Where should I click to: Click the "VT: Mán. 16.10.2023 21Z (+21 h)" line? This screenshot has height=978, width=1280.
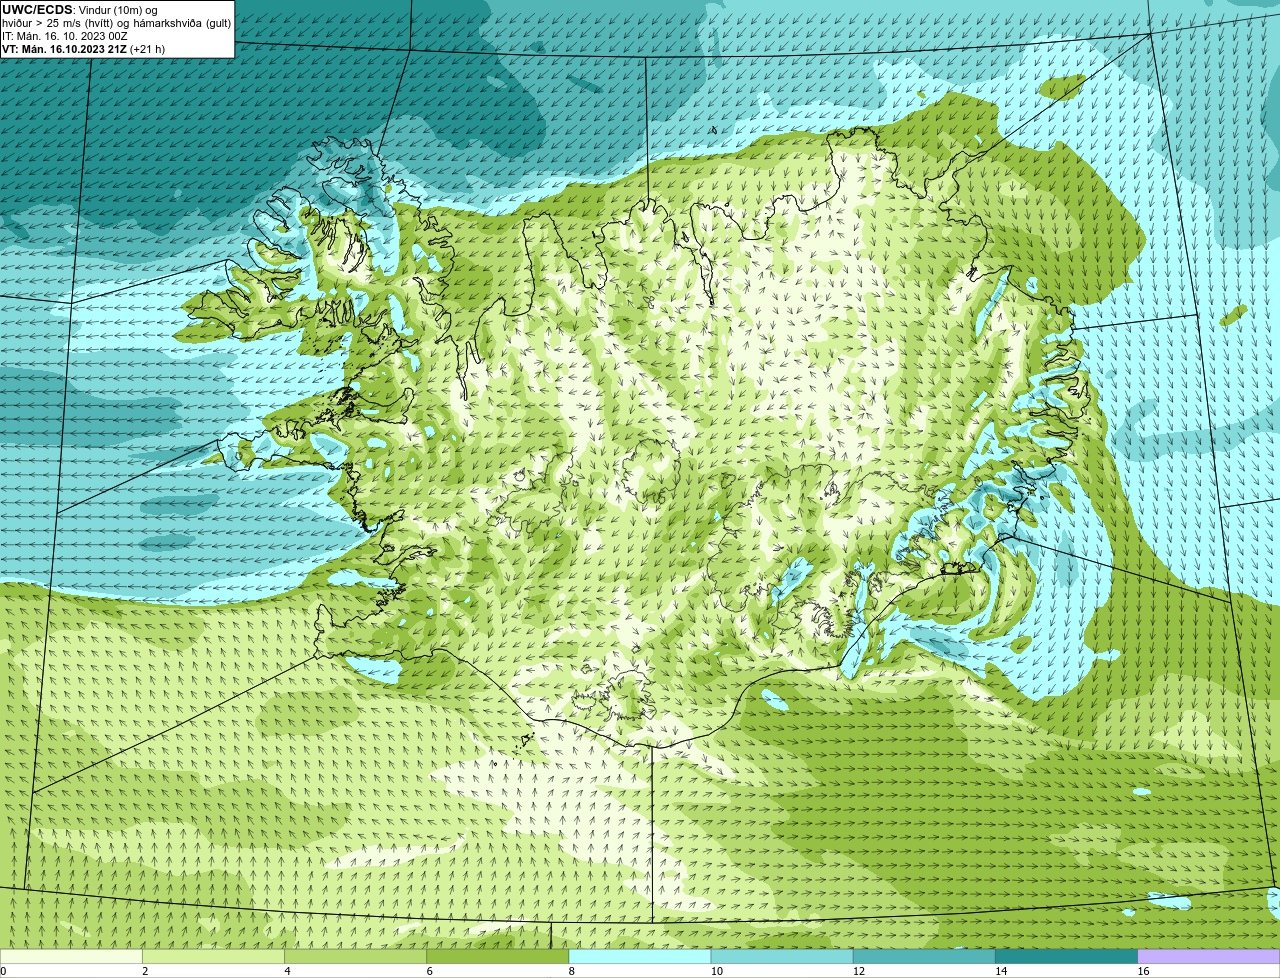click(83, 49)
